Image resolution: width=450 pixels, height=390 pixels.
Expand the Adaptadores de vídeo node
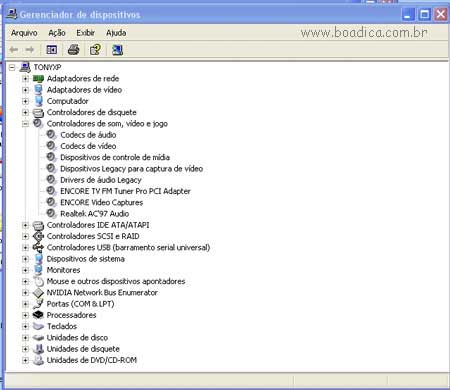pyautogui.click(x=25, y=90)
